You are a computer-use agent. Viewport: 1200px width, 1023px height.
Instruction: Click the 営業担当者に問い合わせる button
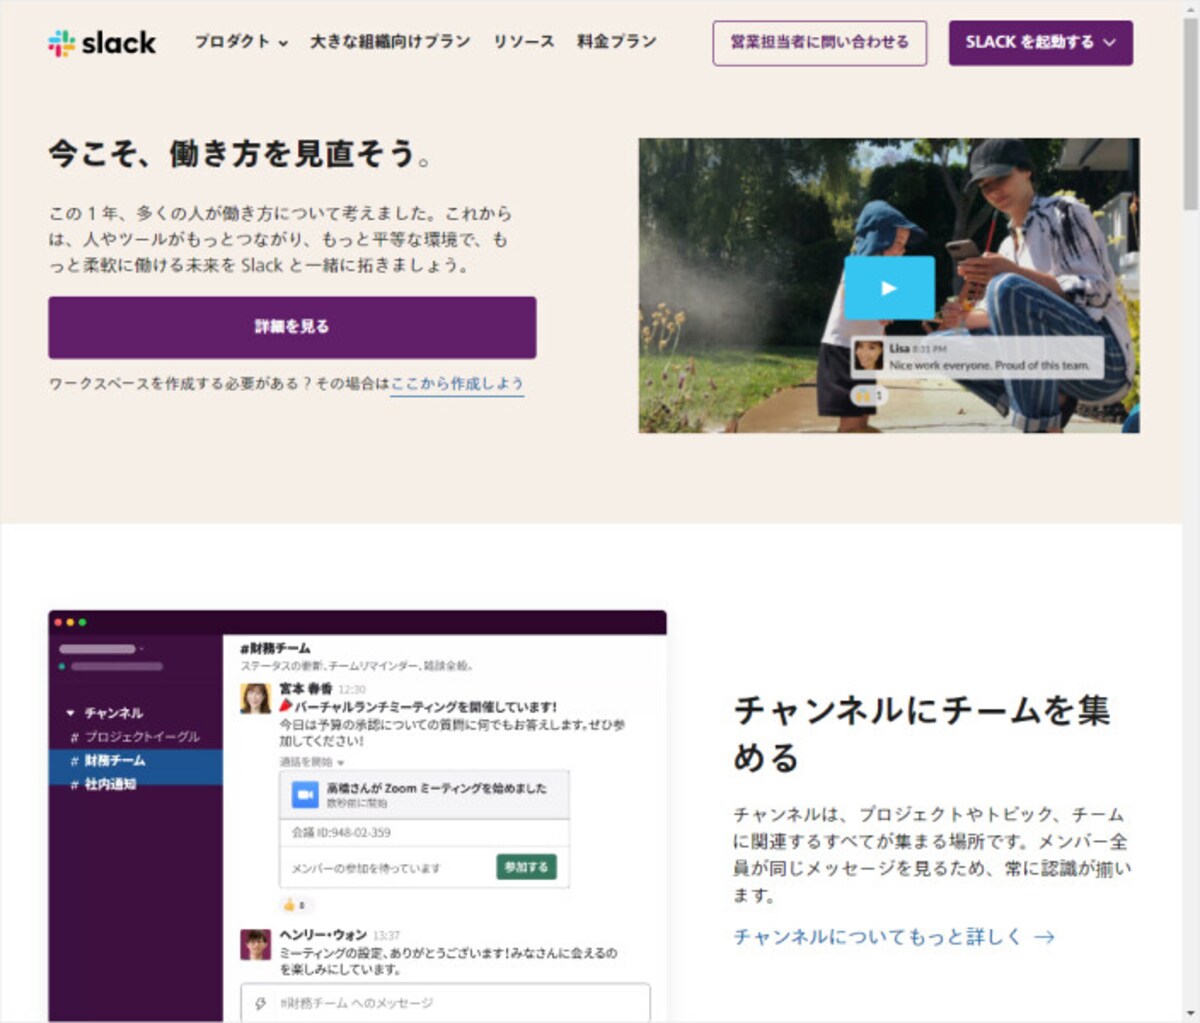point(819,43)
